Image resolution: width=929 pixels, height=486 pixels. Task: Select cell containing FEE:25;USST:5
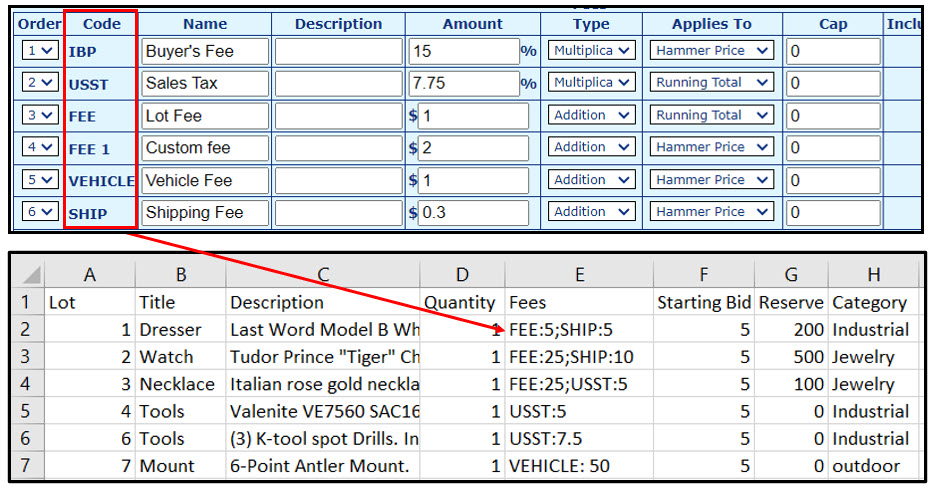click(579, 383)
